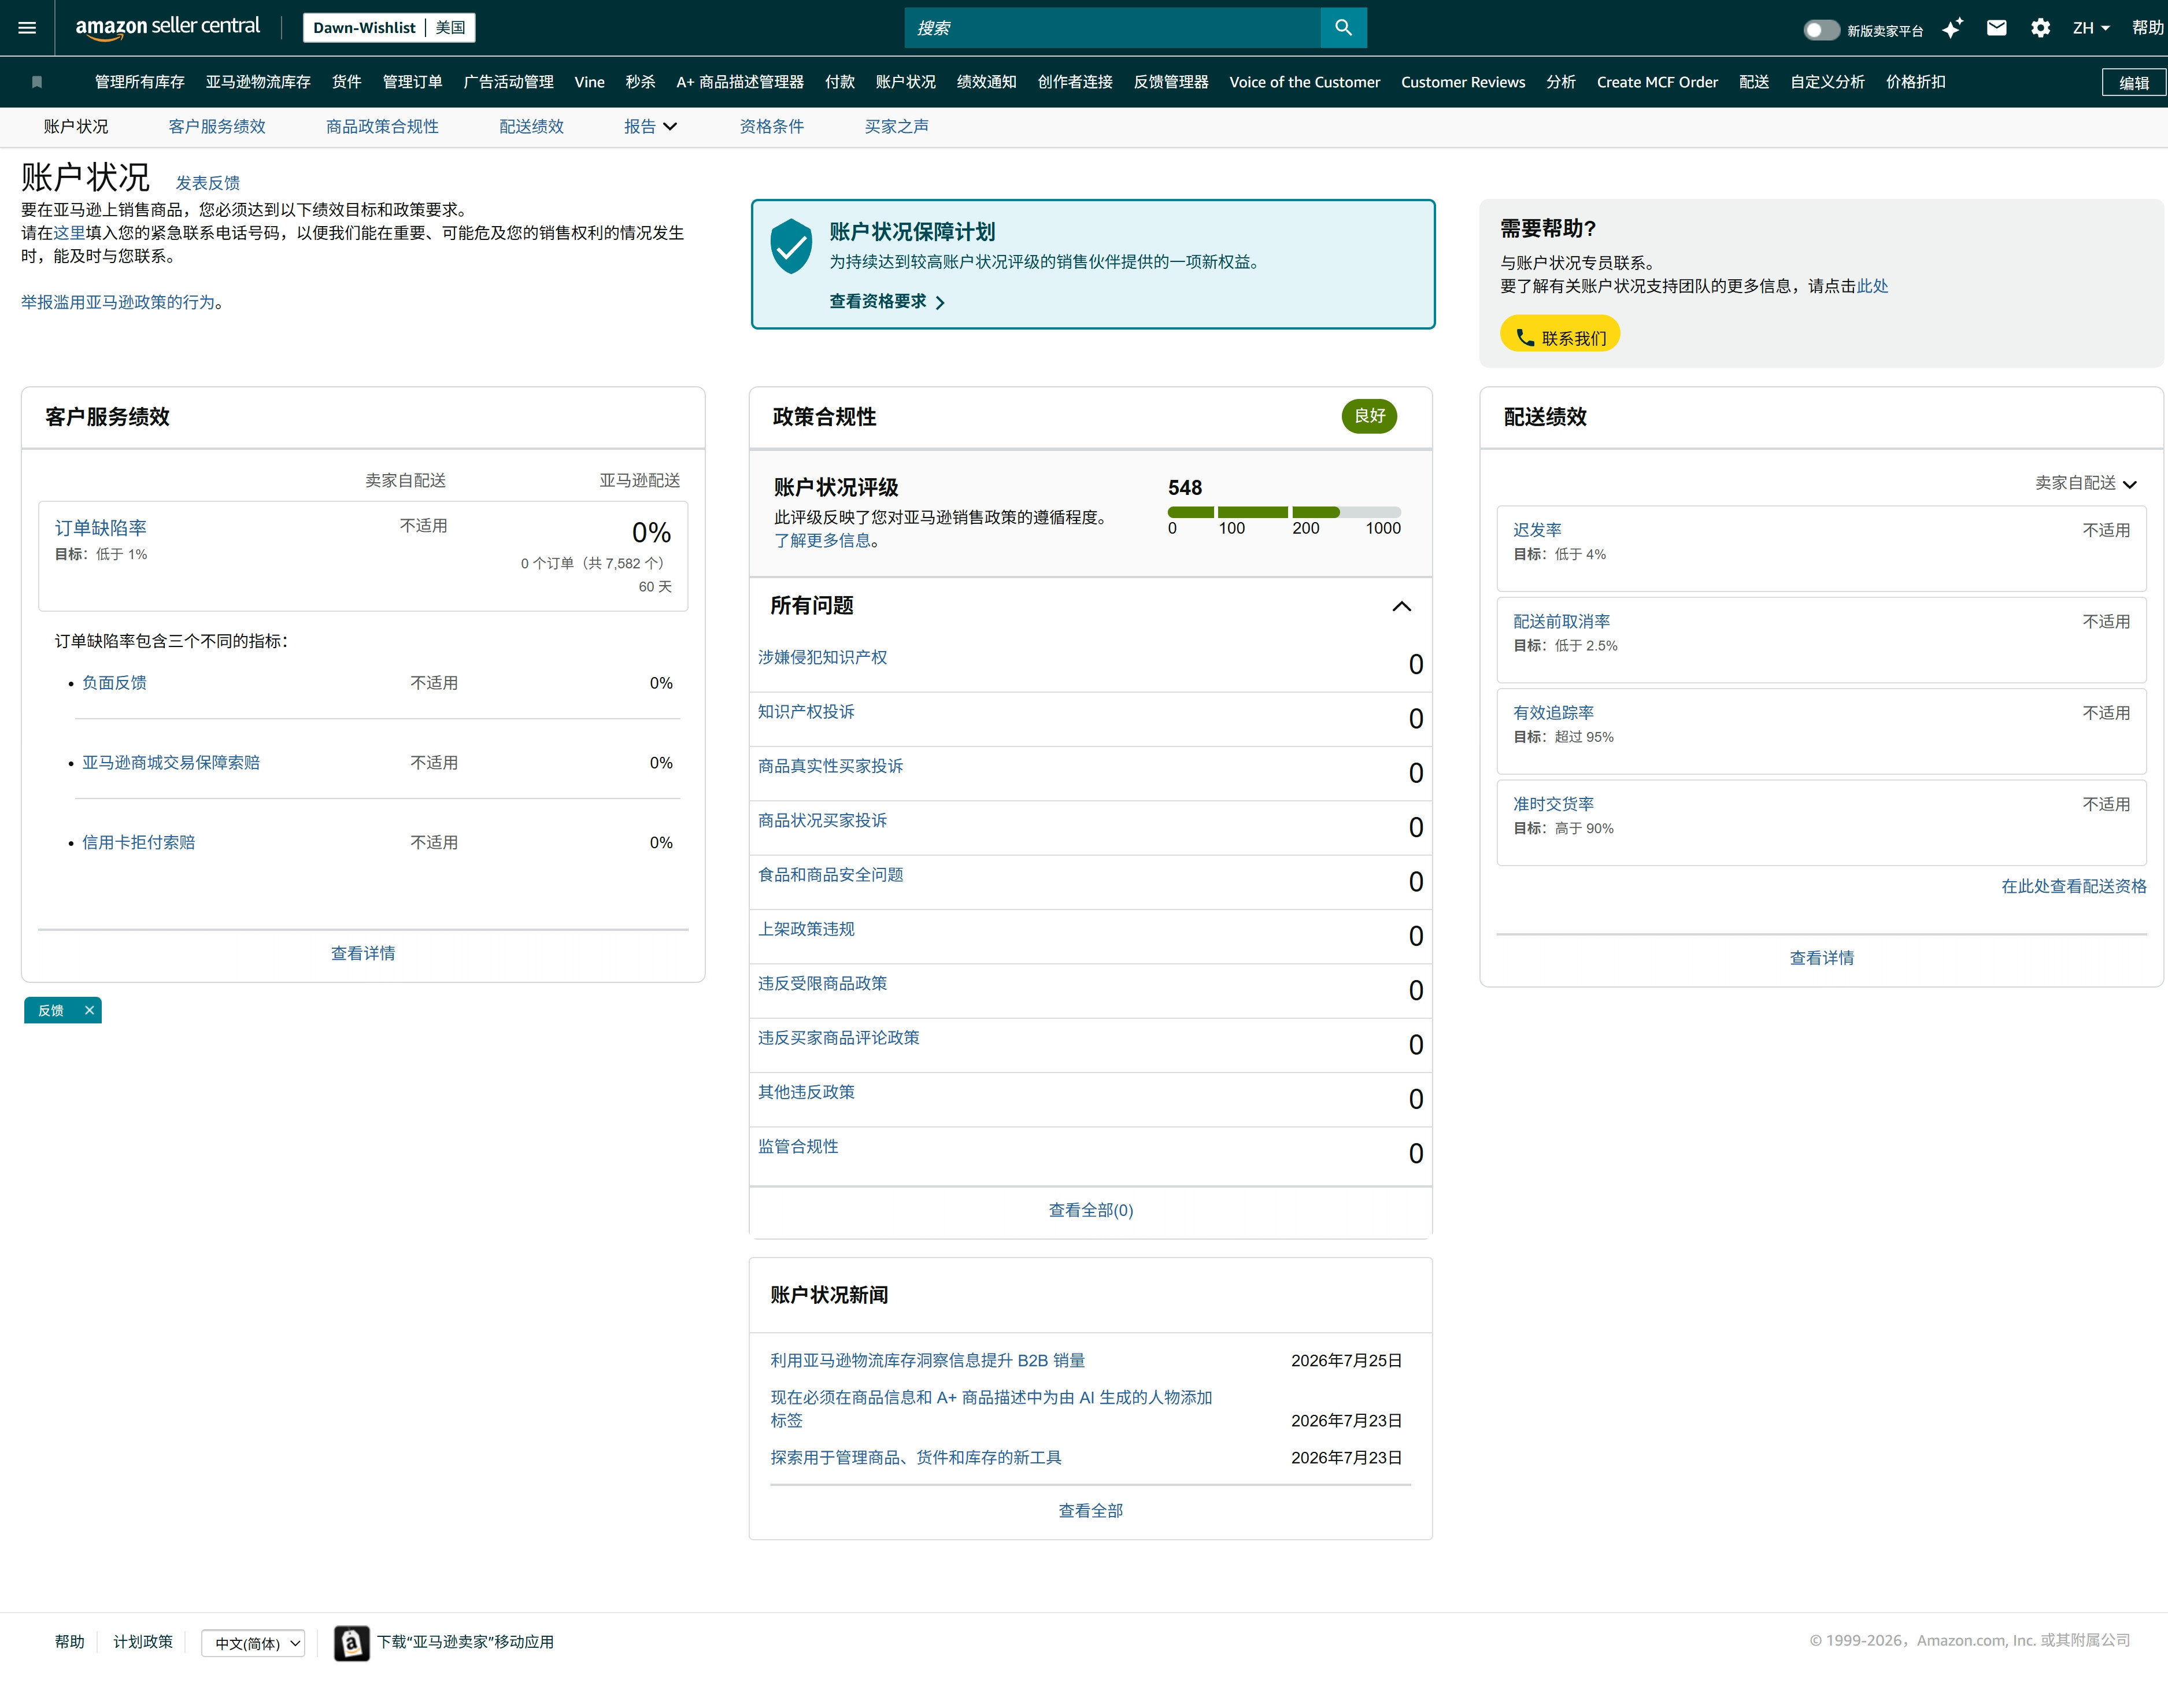This screenshot has width=2168, height=1708.
Task: Click the bookmark icon in the nav bar
Action: (37, 82)
